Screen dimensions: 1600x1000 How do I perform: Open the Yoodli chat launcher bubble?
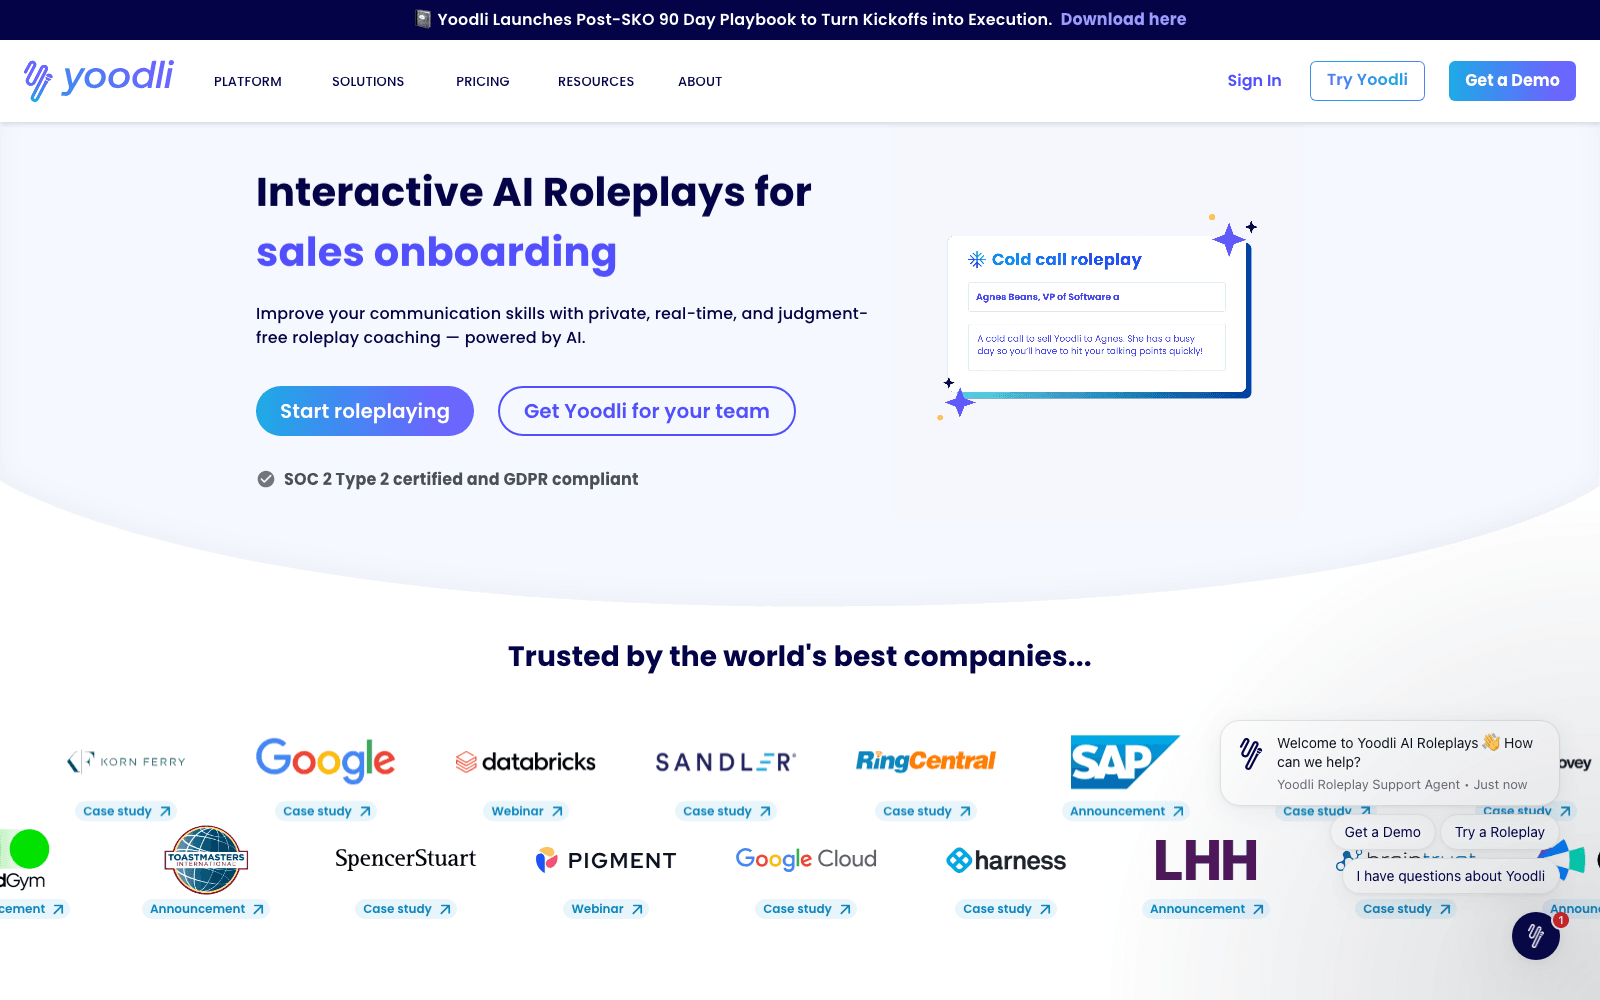(x=1536, y=936)
